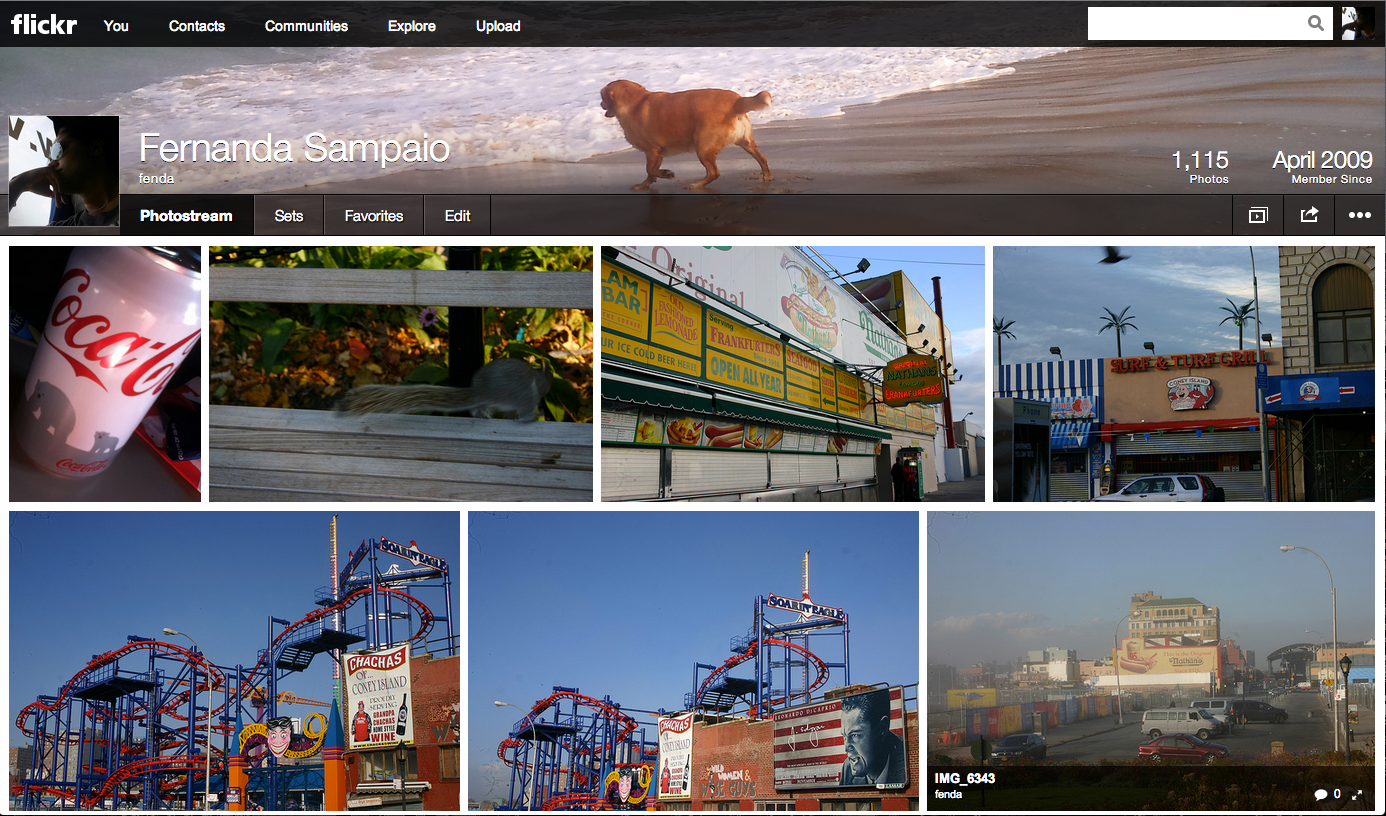
Task: Click the April 2009 Member Since text
Action: click(x=1322, y=166)
